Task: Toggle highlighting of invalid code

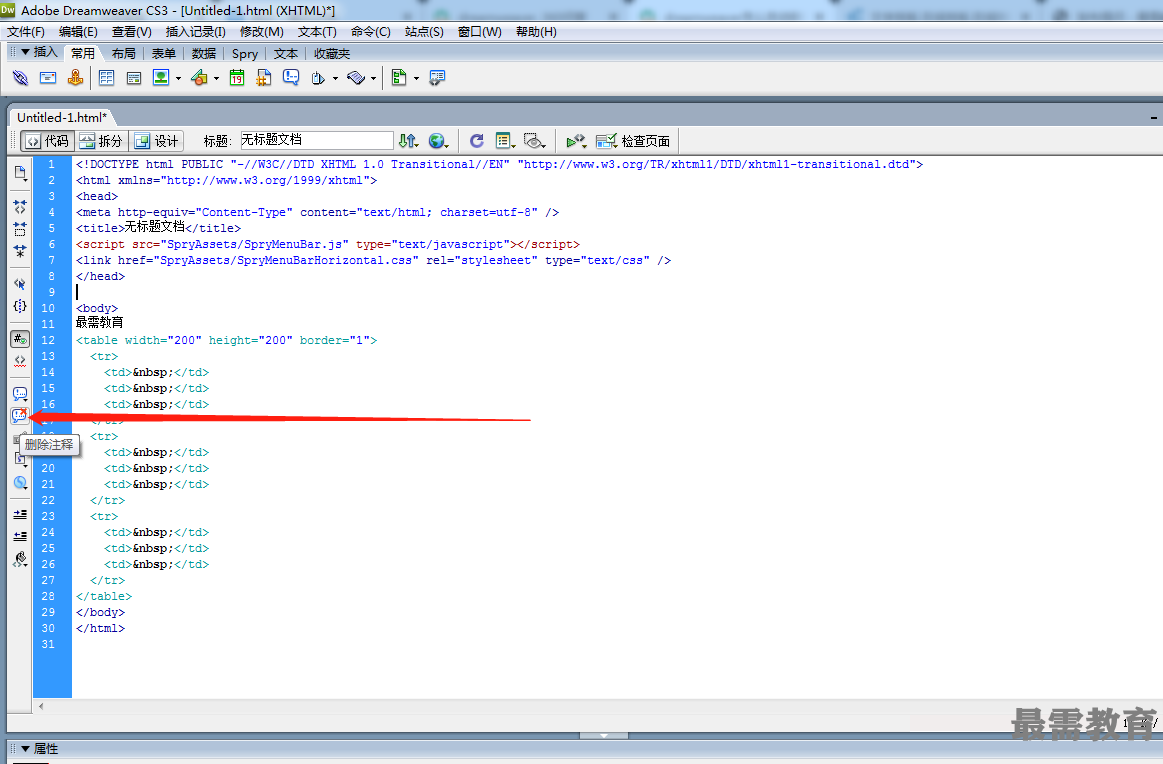Action: point(20,360)
